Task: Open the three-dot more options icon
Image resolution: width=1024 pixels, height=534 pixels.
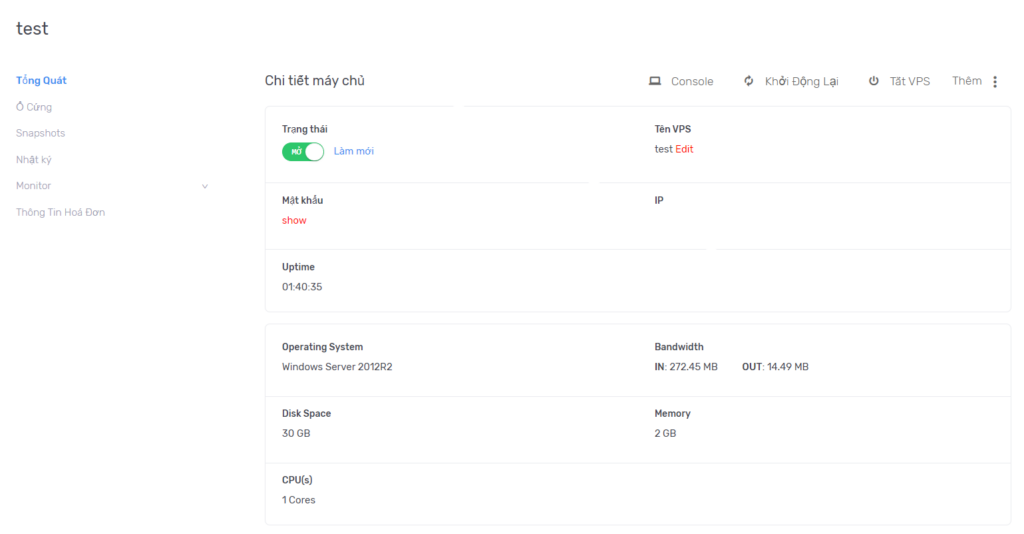Action: pyautogui.click(x=995, y=82)
